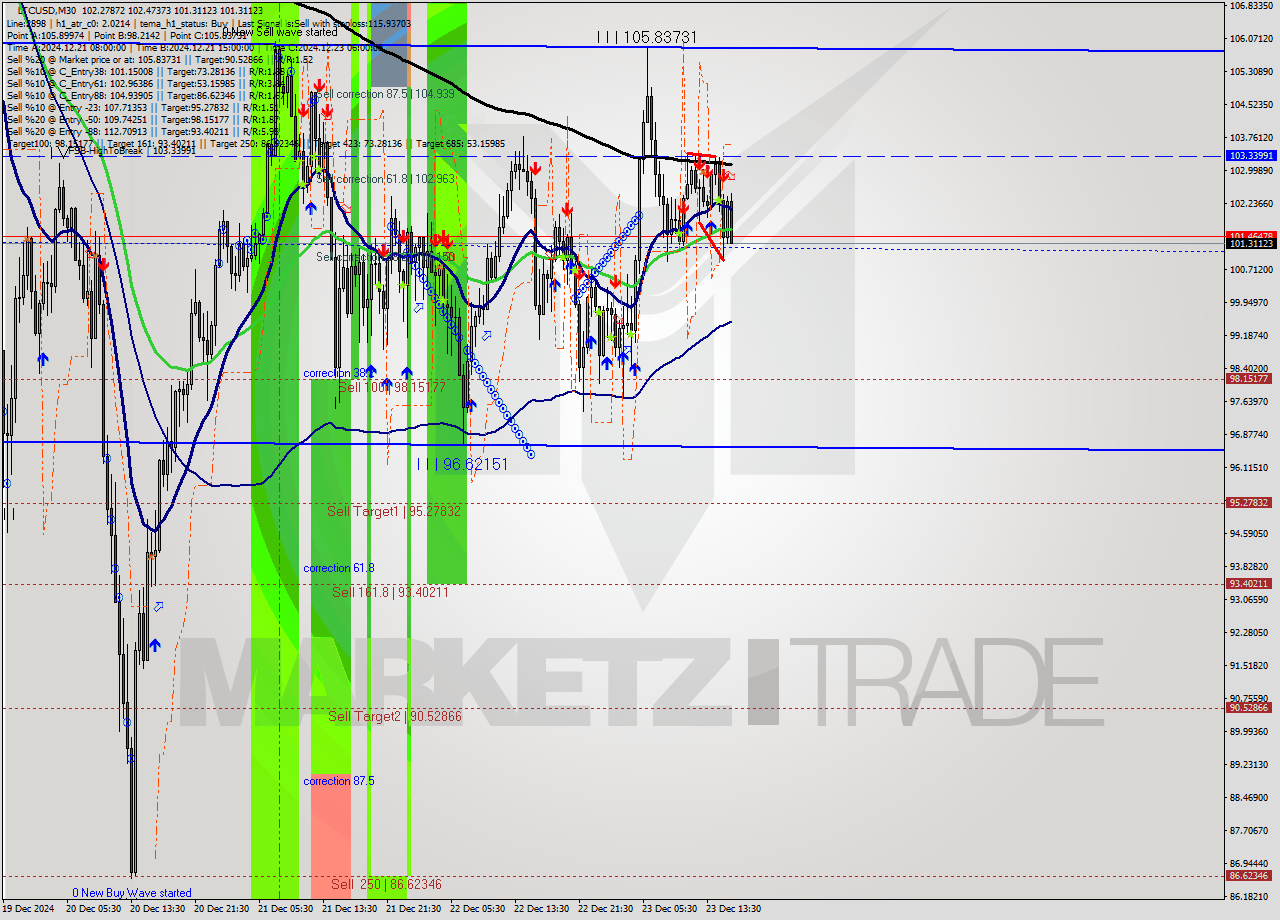Click the 'Sell 250 | 86.62346' label
The image size is (1280, 920).
tap(386, 884)
